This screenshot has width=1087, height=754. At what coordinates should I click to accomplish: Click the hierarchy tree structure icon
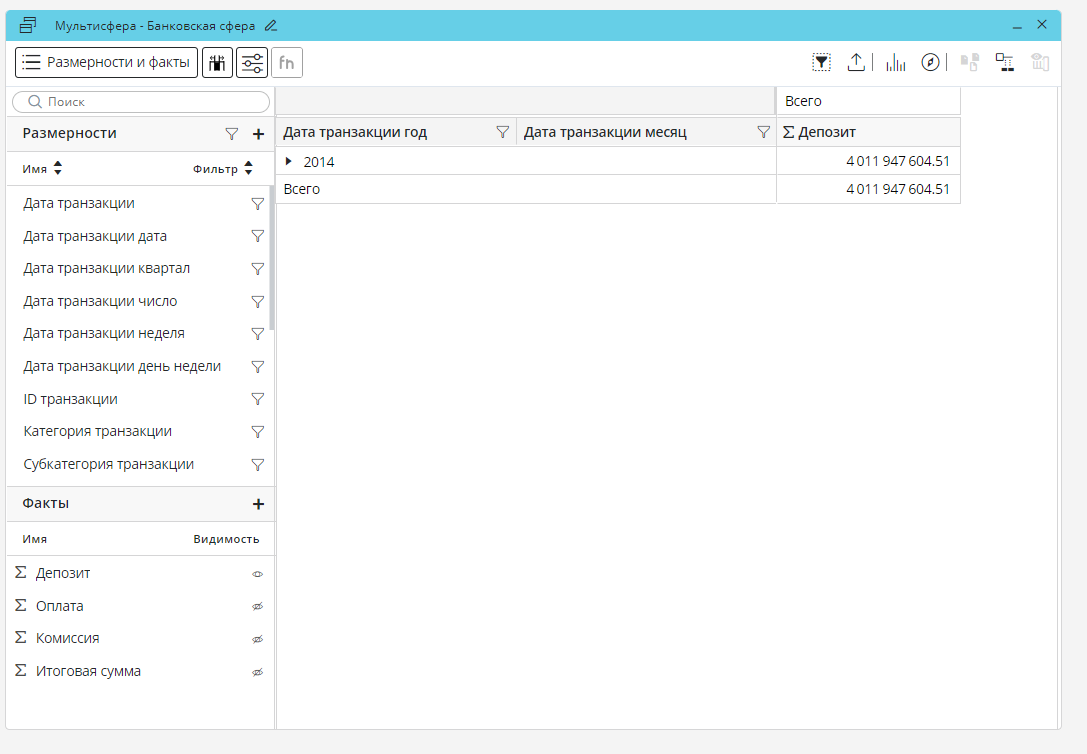[1004, 63]
